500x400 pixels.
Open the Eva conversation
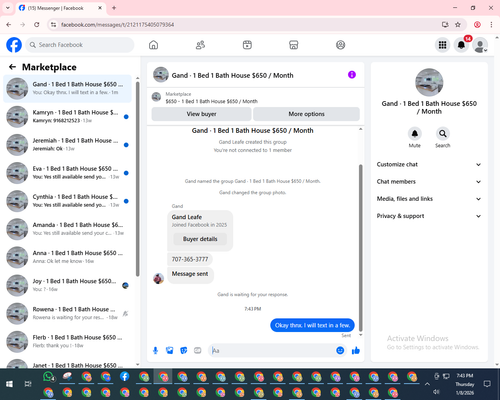tap(67, 173)
